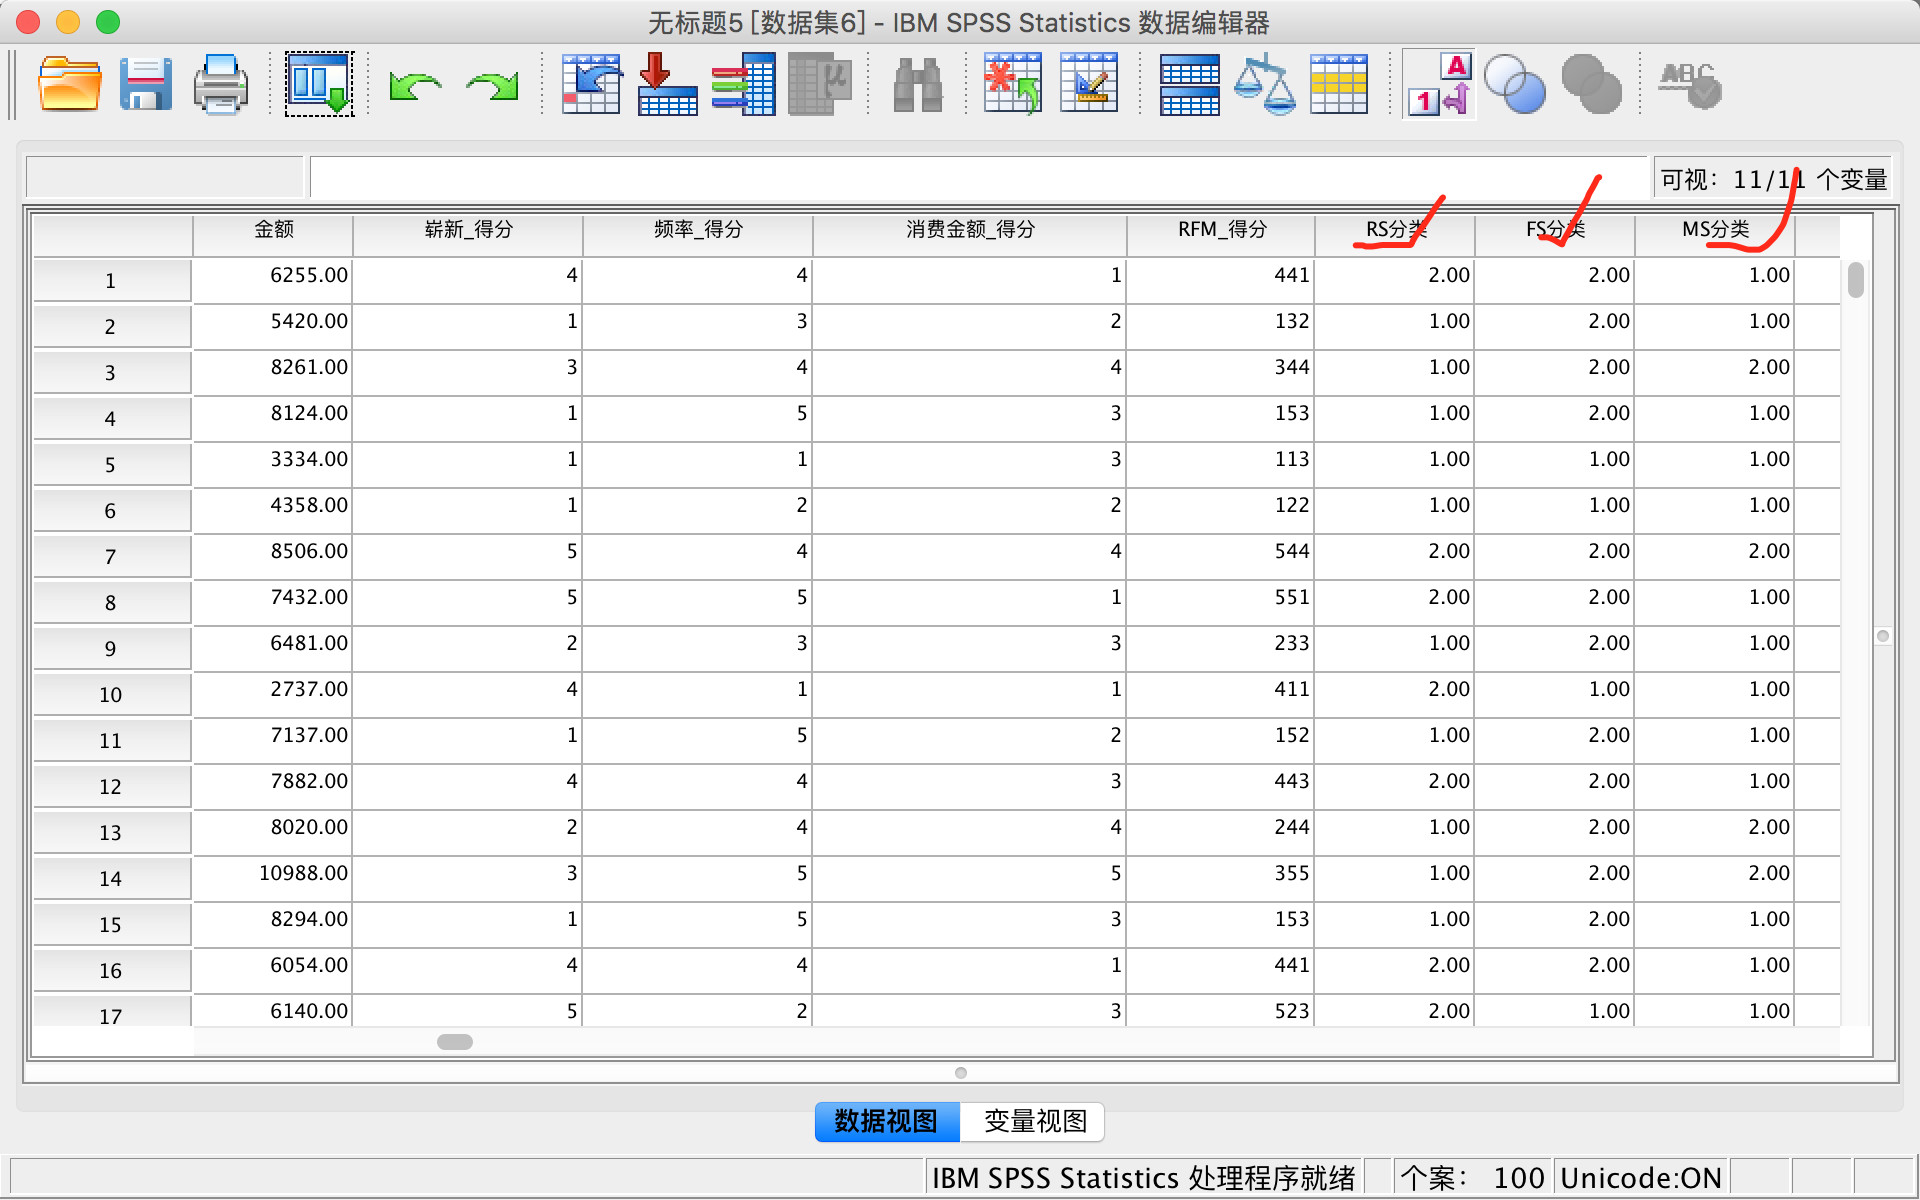Switch to the 变量视图 tab
This screenshot has height=1200, width=1920.
tap(1034, 1121)
